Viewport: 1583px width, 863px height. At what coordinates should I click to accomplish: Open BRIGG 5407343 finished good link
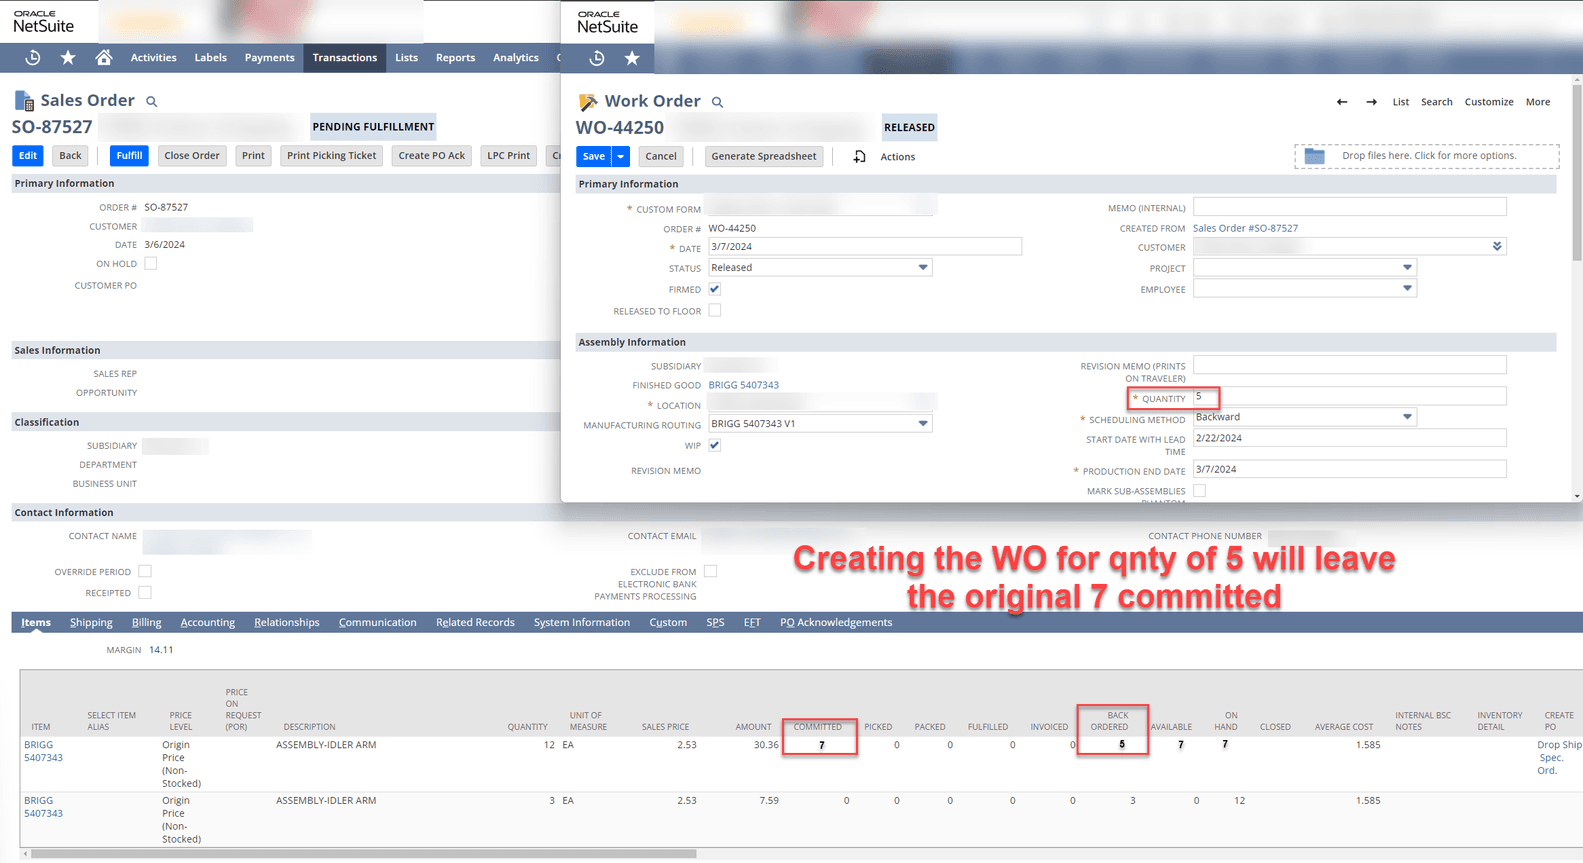(x=744, y=385)
